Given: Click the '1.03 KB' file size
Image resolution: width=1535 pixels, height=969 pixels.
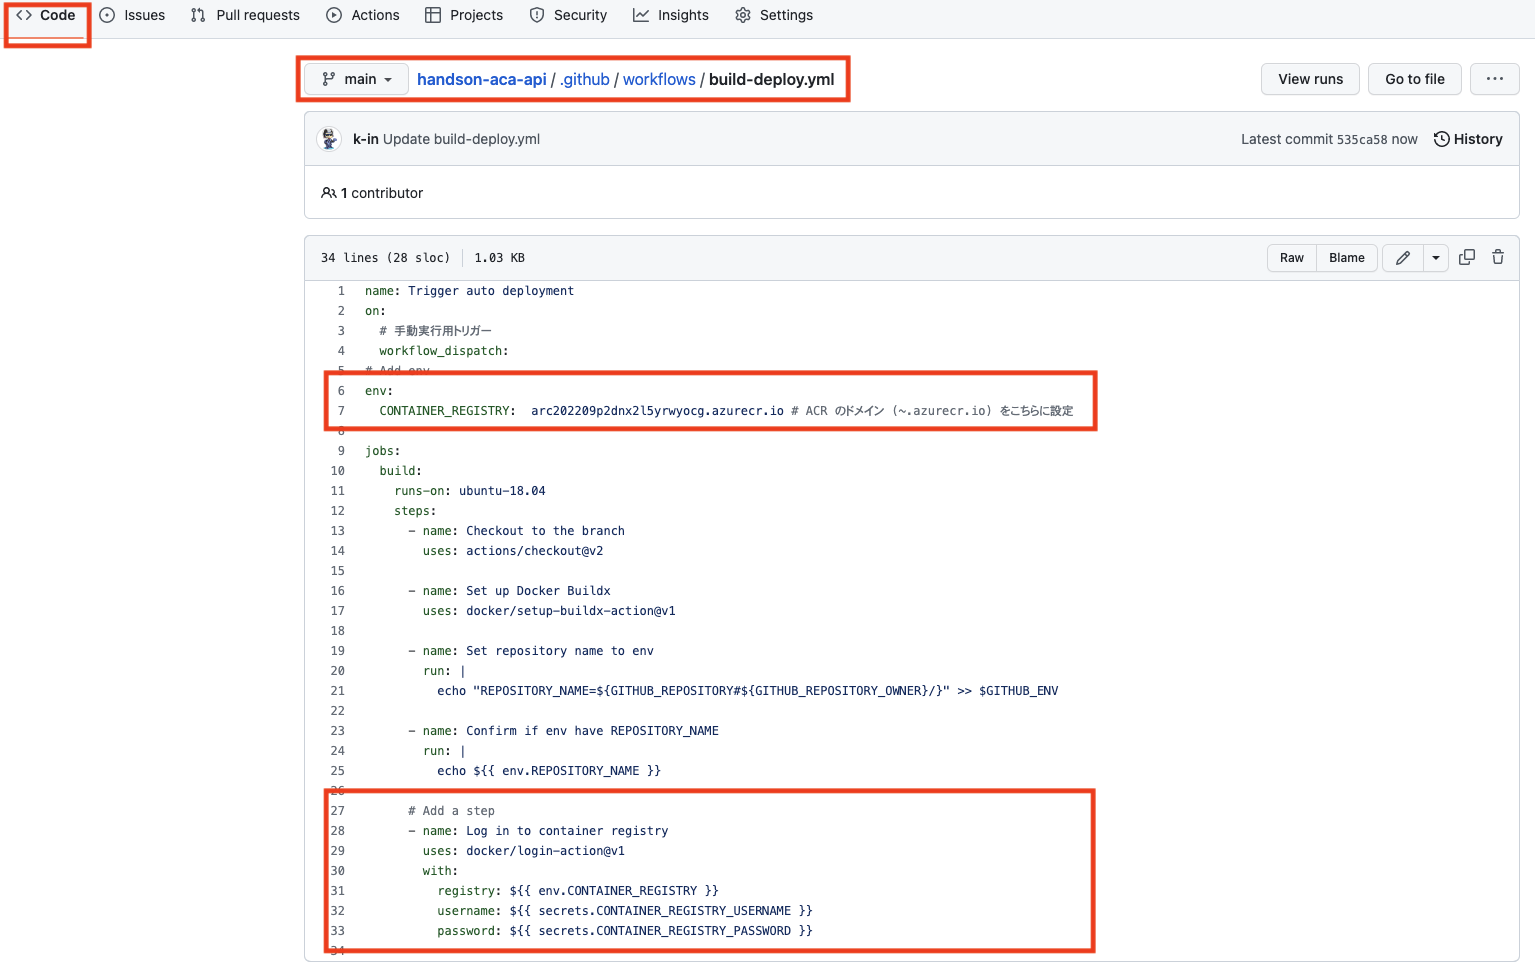Looking at the screenshot, I should (499, 258).
